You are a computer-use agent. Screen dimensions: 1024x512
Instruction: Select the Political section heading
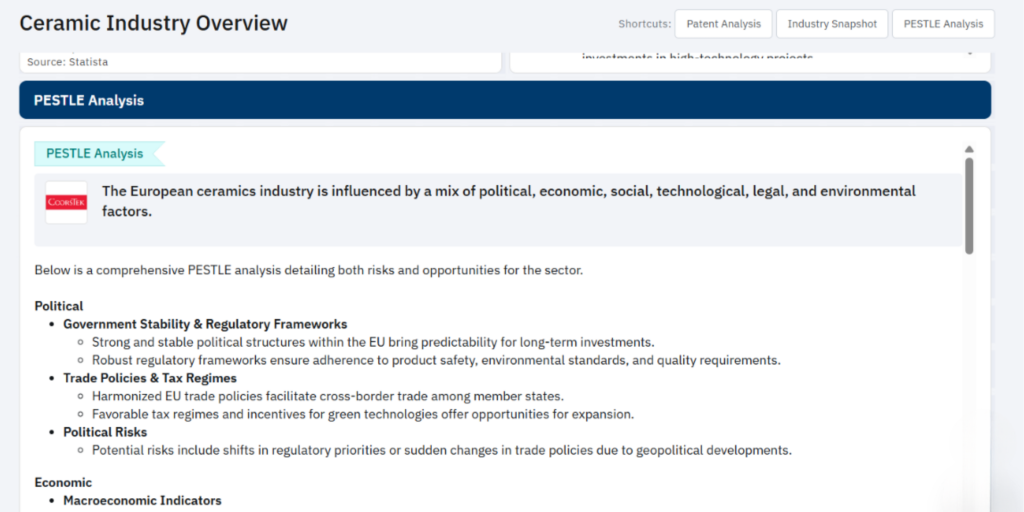click(59, 306)
